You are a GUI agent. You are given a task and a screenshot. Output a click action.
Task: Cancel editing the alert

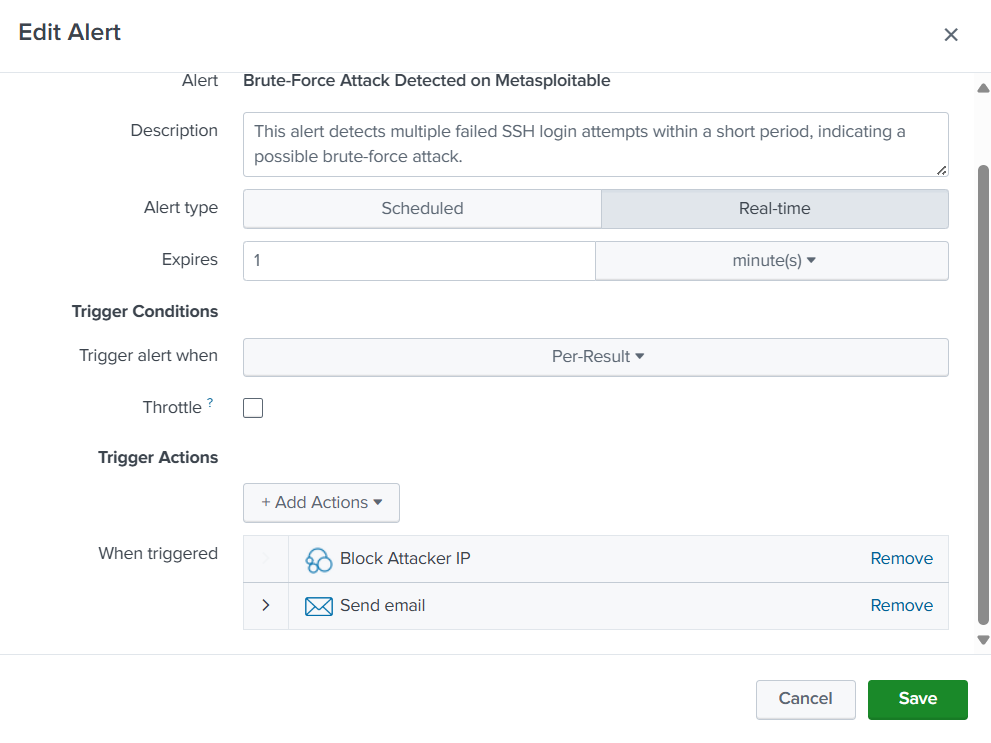805,699
